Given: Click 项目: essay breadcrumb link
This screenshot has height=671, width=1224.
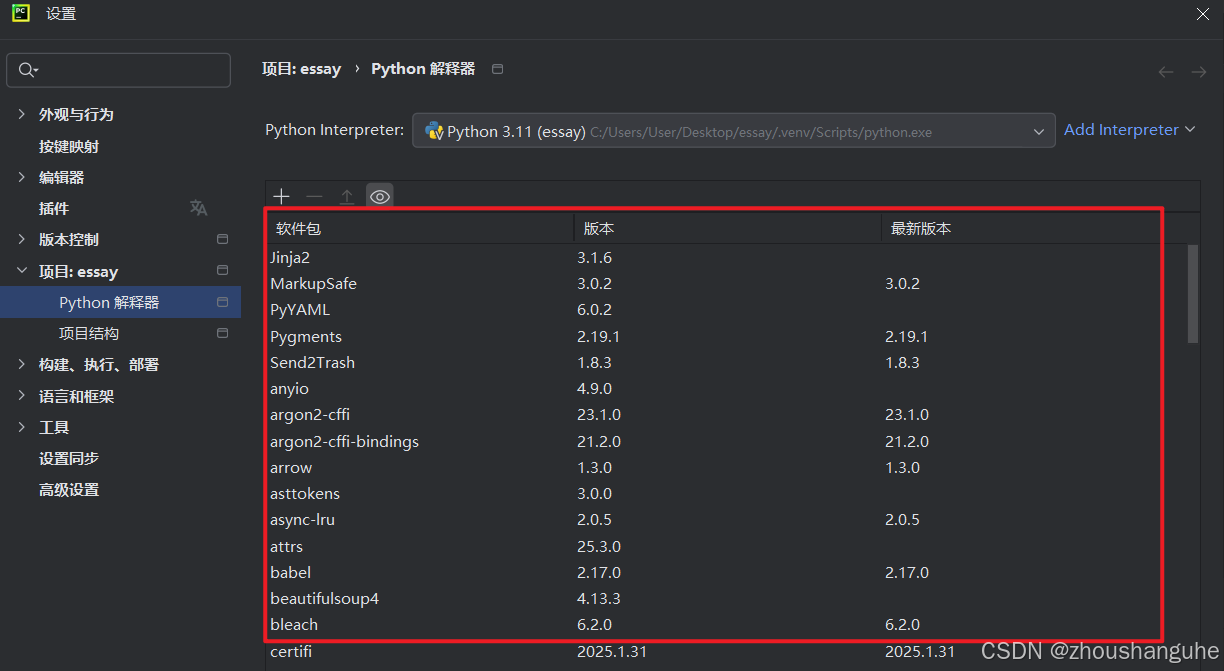Looking at the screenshot, I should pos(301,69).
